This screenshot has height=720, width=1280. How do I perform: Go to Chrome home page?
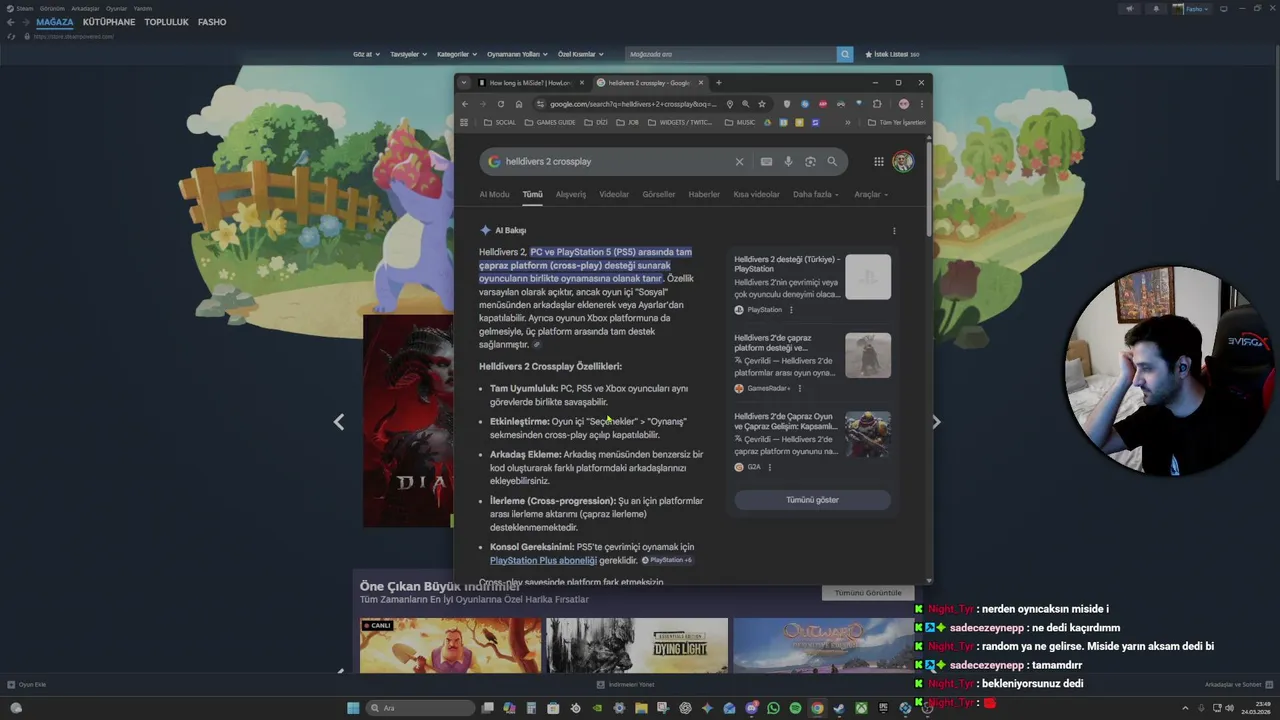coord(518,104)
